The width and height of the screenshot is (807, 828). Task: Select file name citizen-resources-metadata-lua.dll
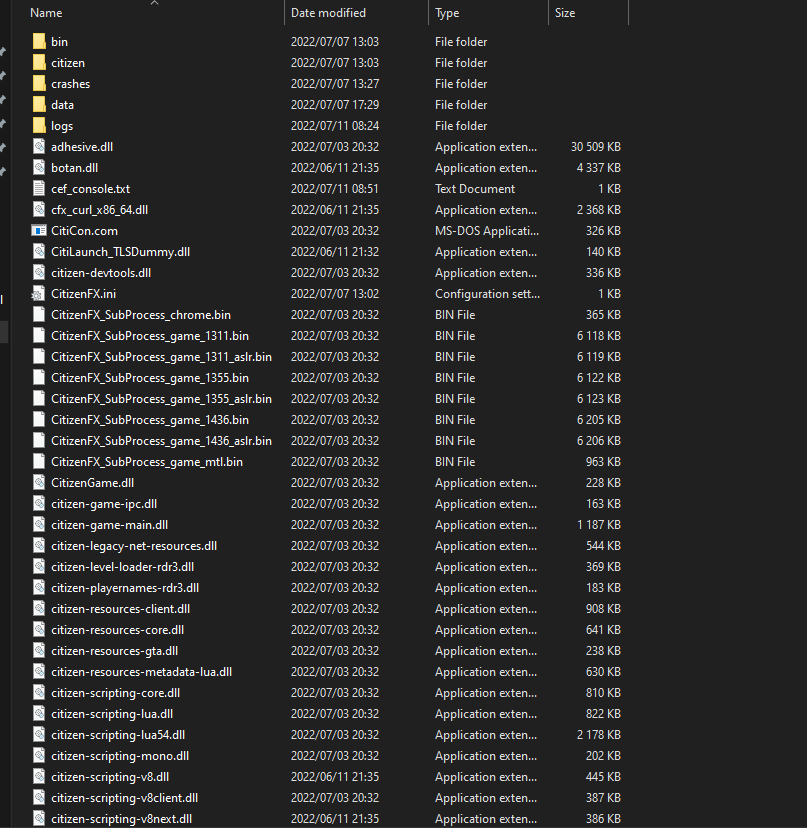click(x=141, y=672)
